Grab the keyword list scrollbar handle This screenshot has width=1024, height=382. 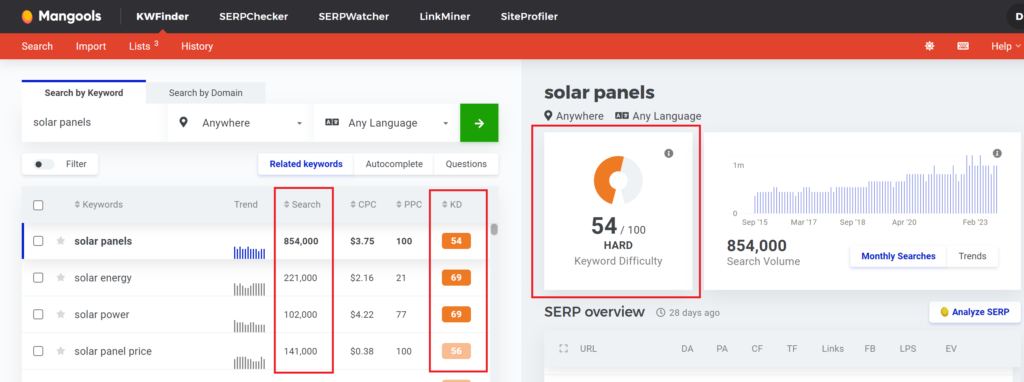point(494,229)
